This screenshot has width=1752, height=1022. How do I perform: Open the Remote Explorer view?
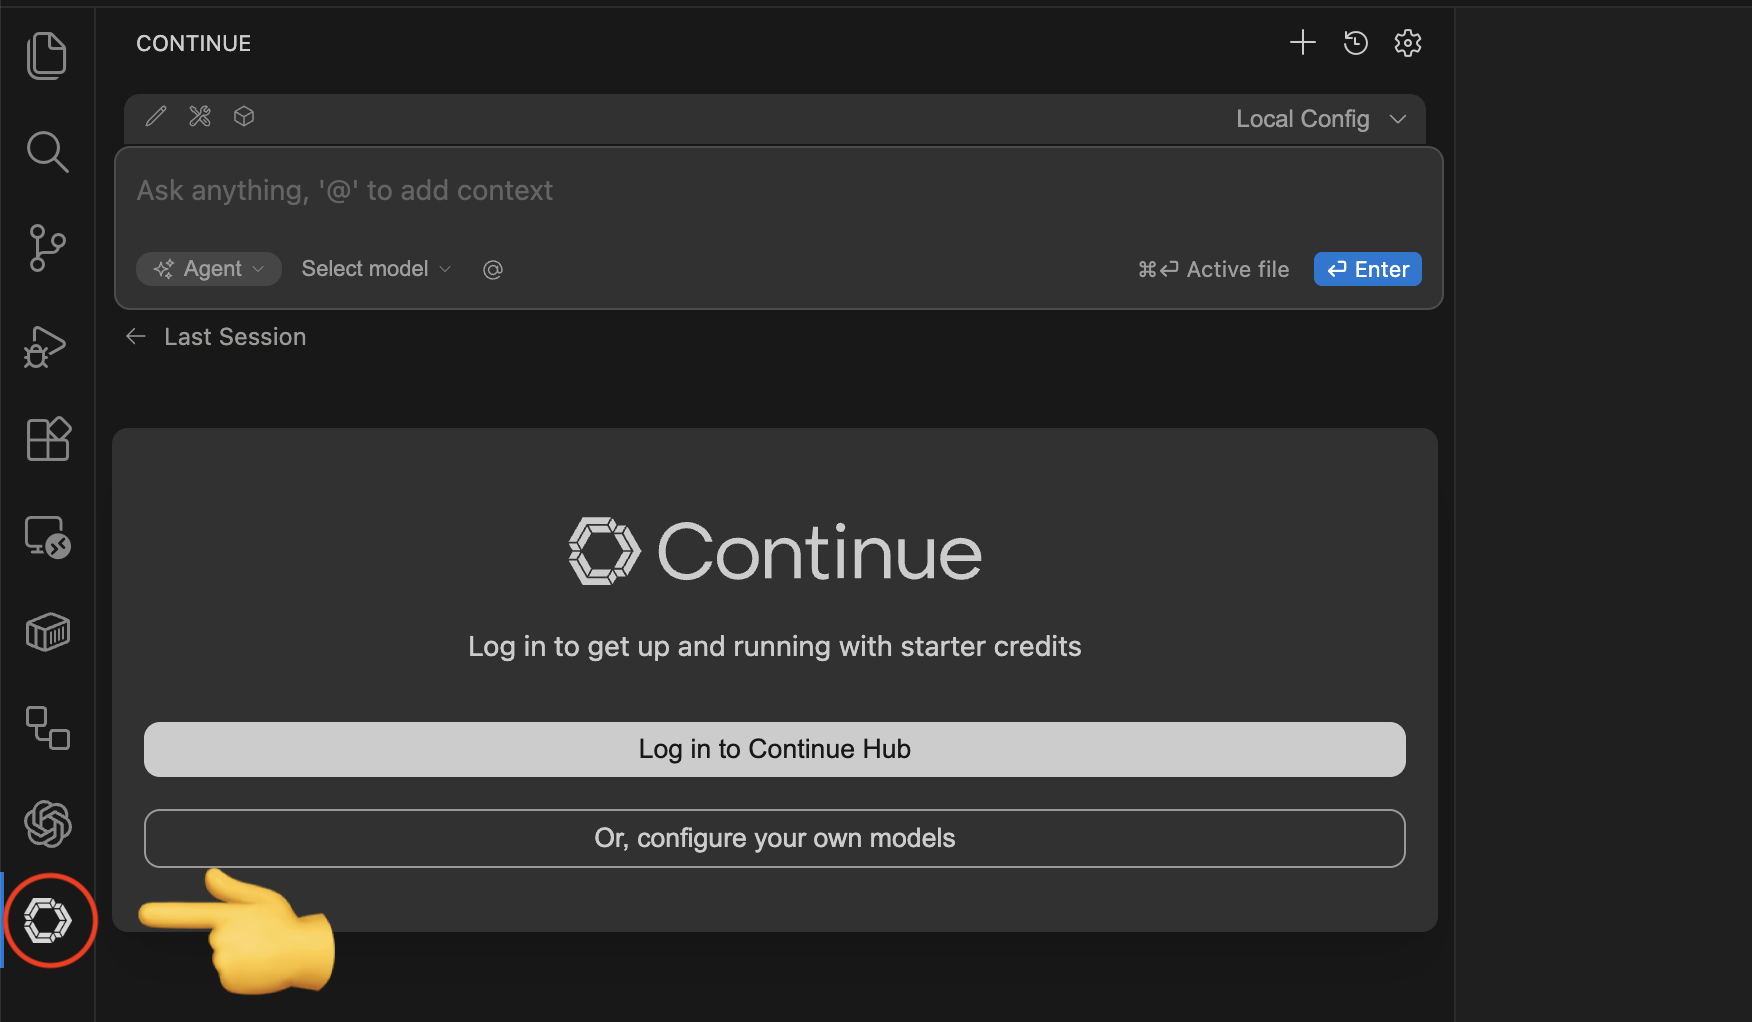(47, 537)
